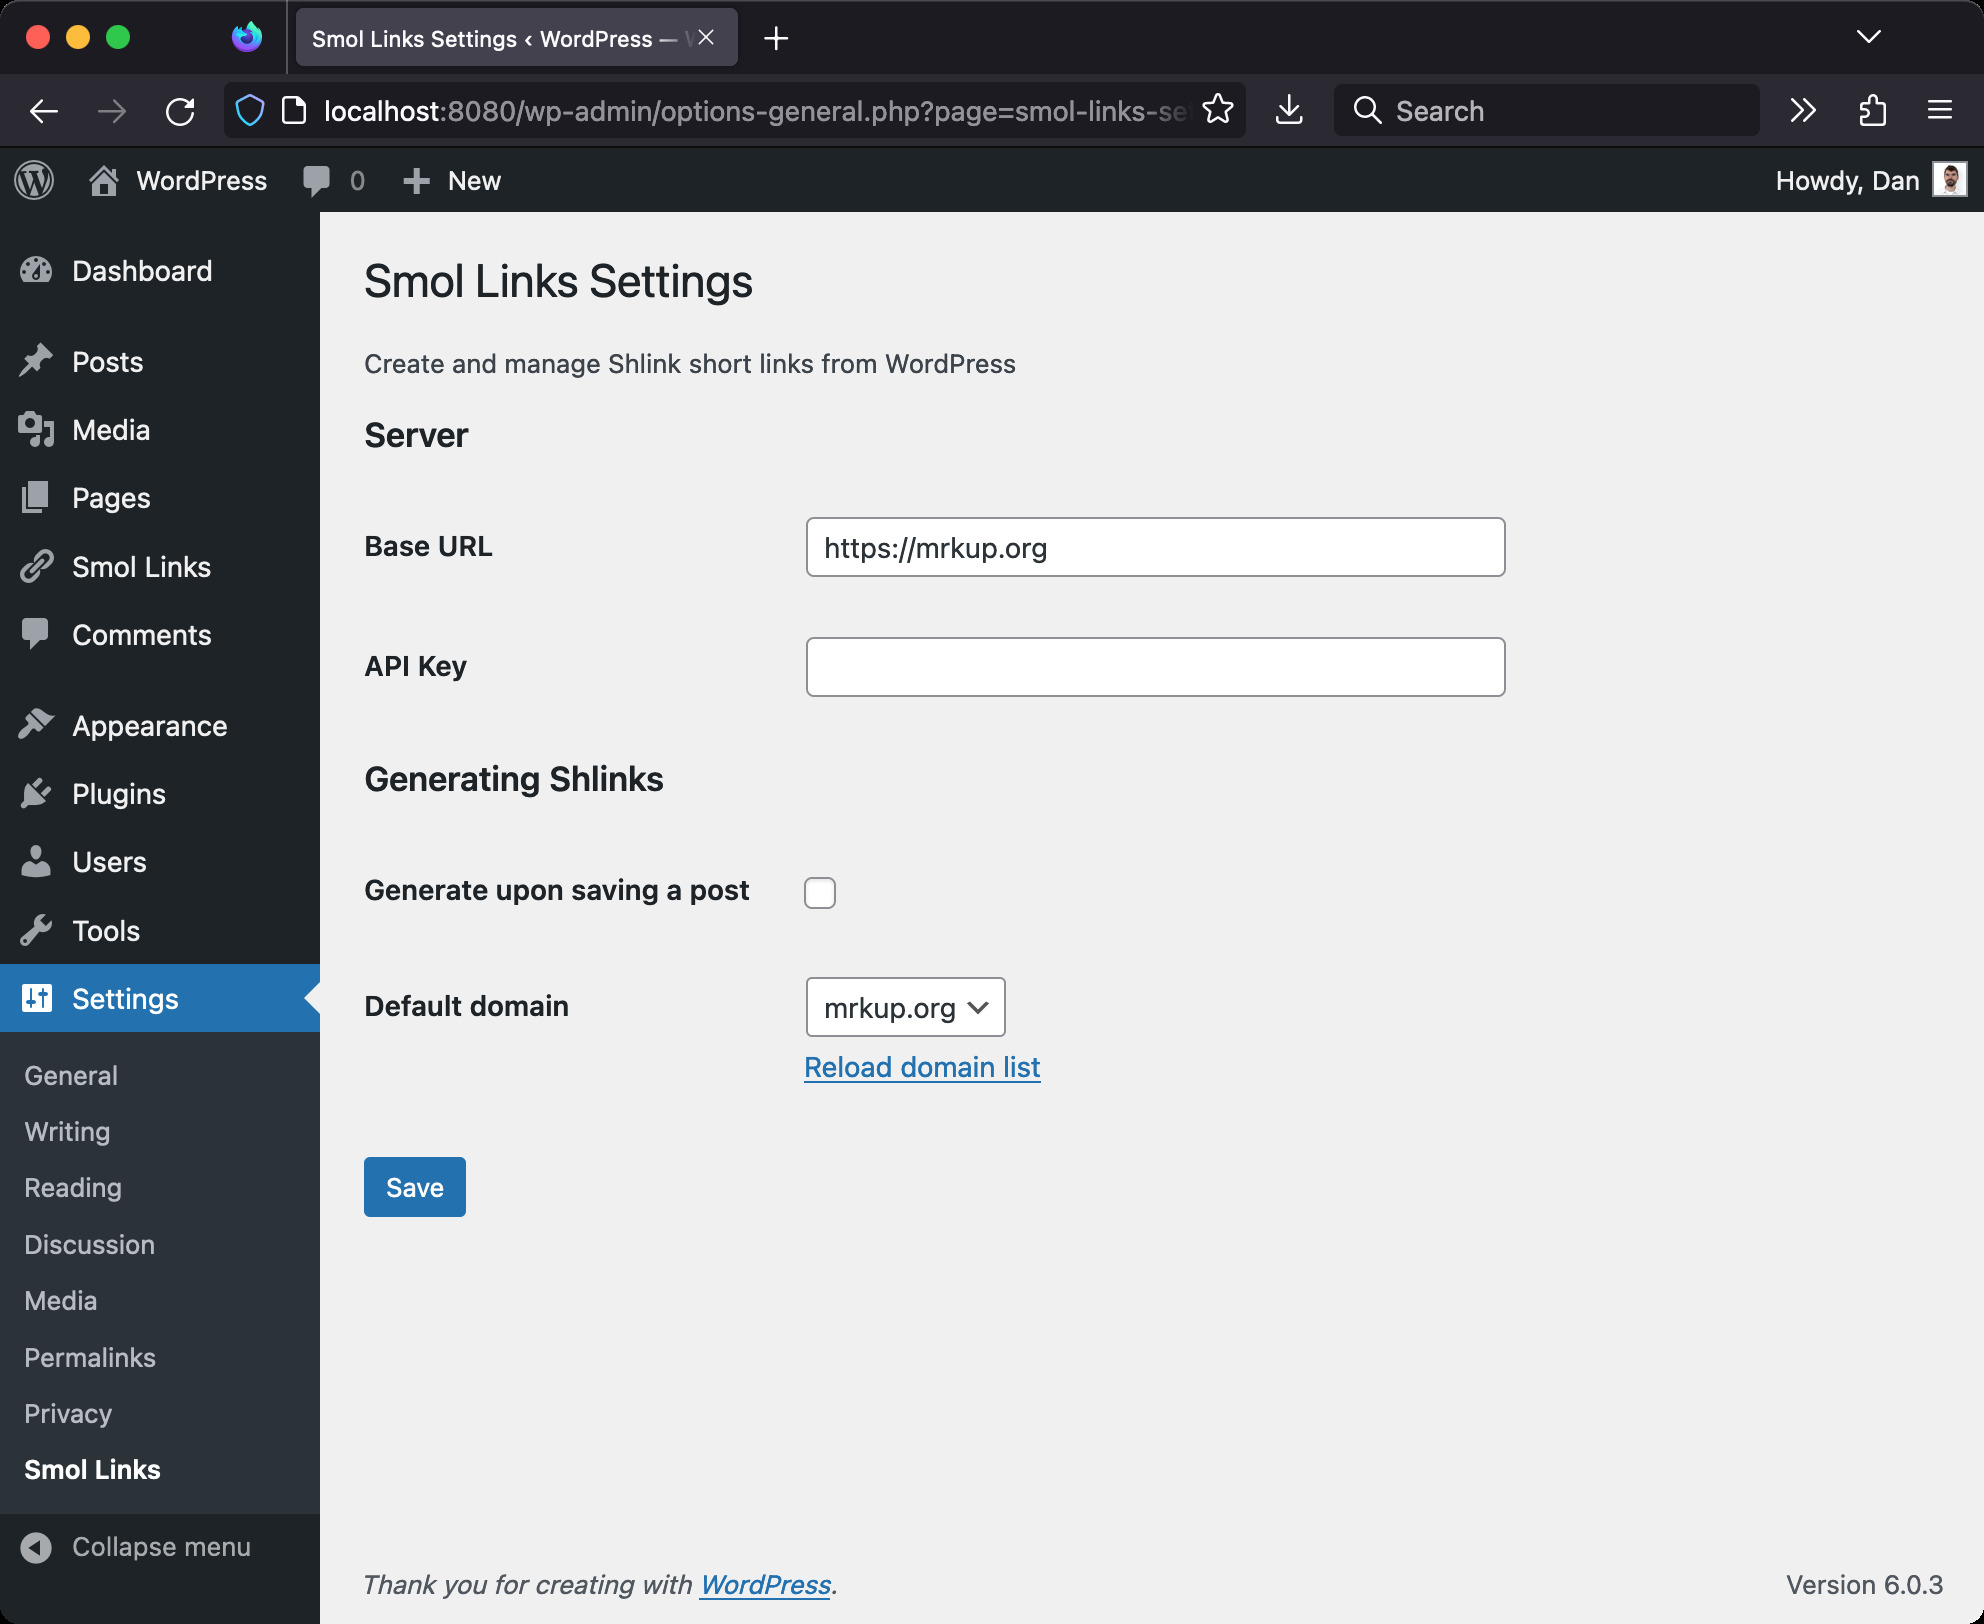
Task: Click the Posts icon in sidebar
Action: [36, 362]
